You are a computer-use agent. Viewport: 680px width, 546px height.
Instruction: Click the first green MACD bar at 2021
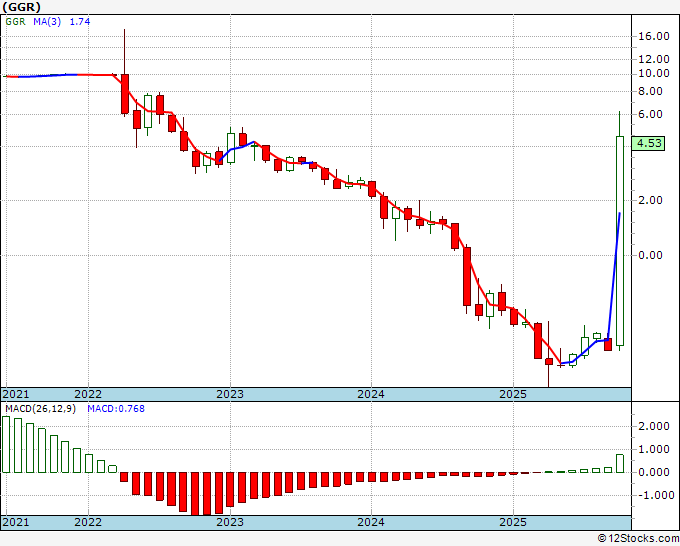(6, 445)
